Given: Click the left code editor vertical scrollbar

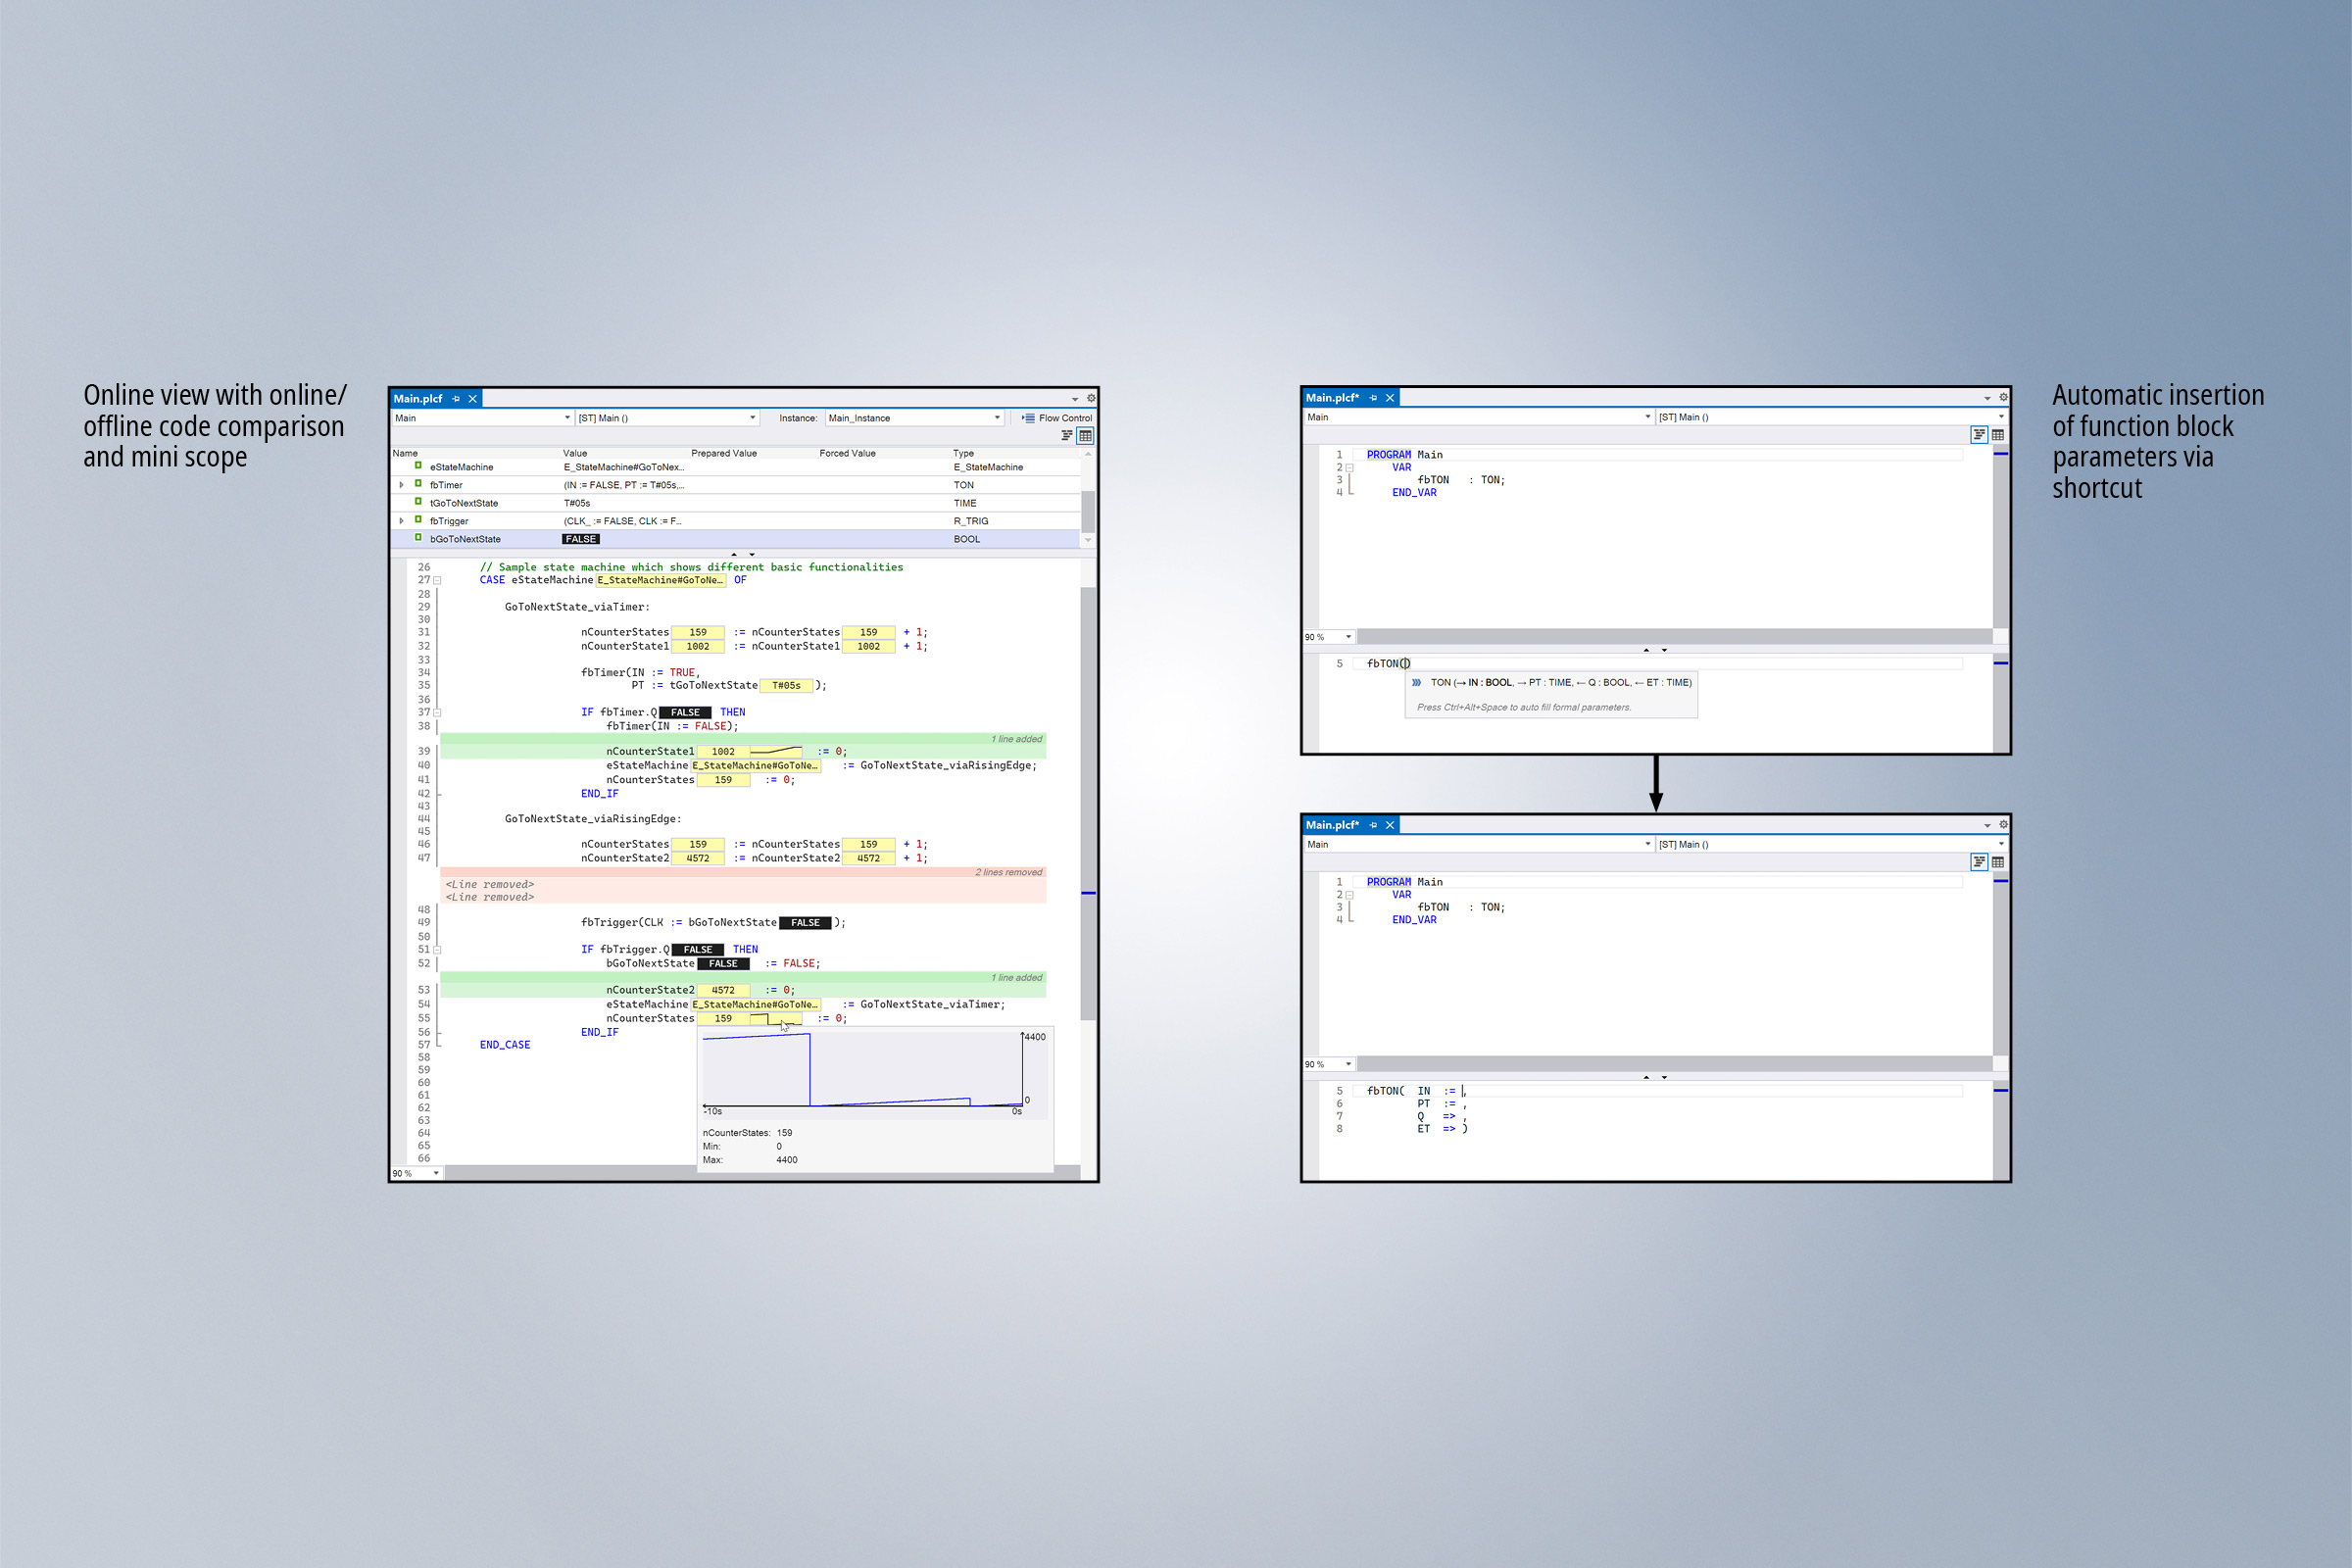Looking at the screenshot, I should [1088, 800].
